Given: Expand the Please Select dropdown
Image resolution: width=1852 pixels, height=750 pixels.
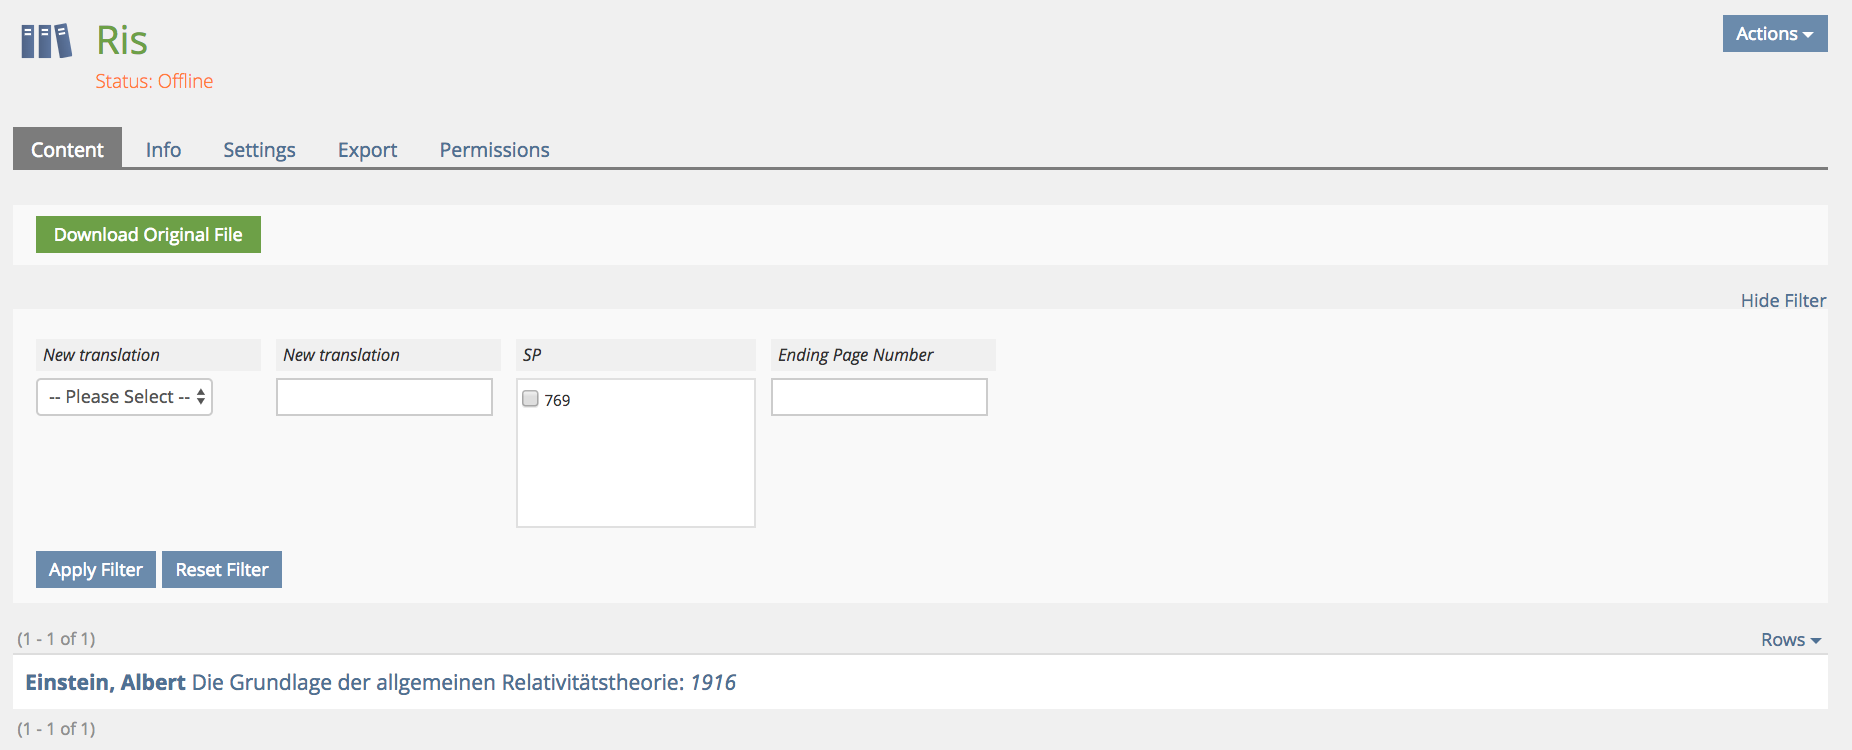Looking at the screenshot, I should (x=125, y=397).
